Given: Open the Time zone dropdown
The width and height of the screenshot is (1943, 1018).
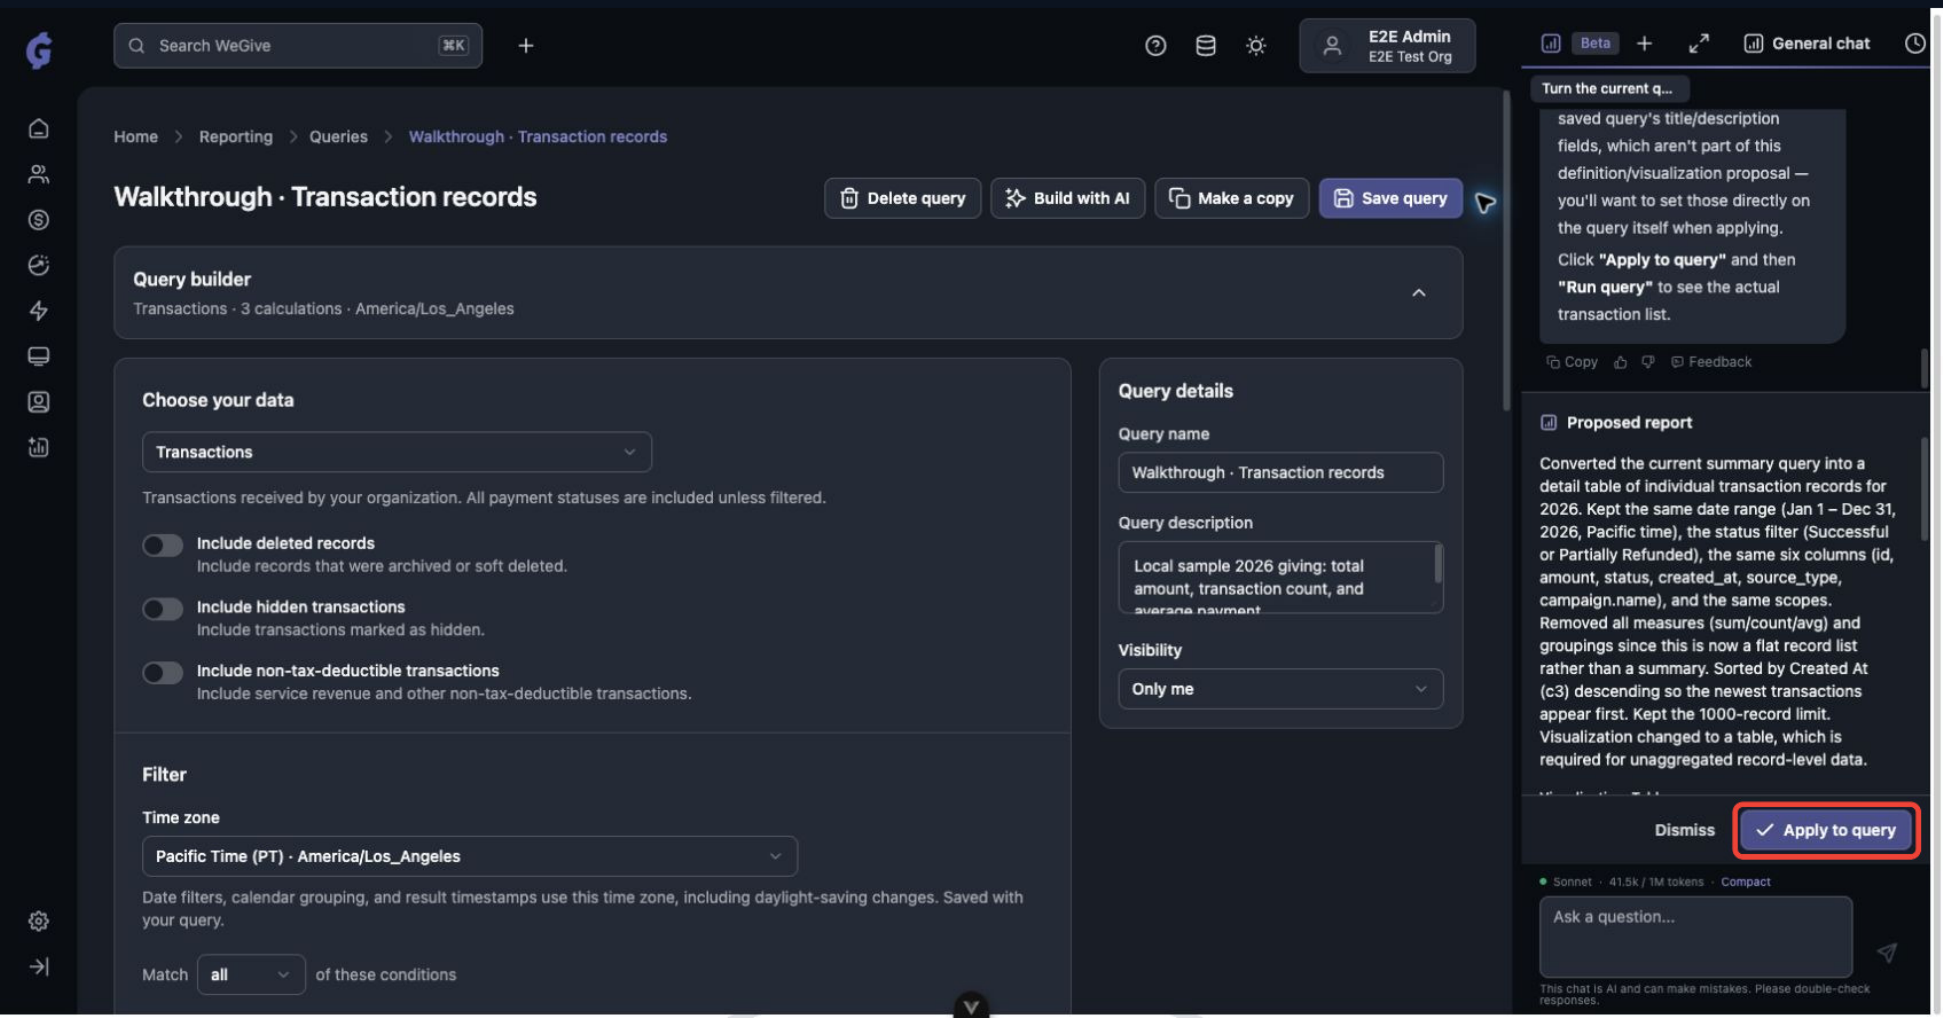Looking at the screenshot, I should pos(470,856).
